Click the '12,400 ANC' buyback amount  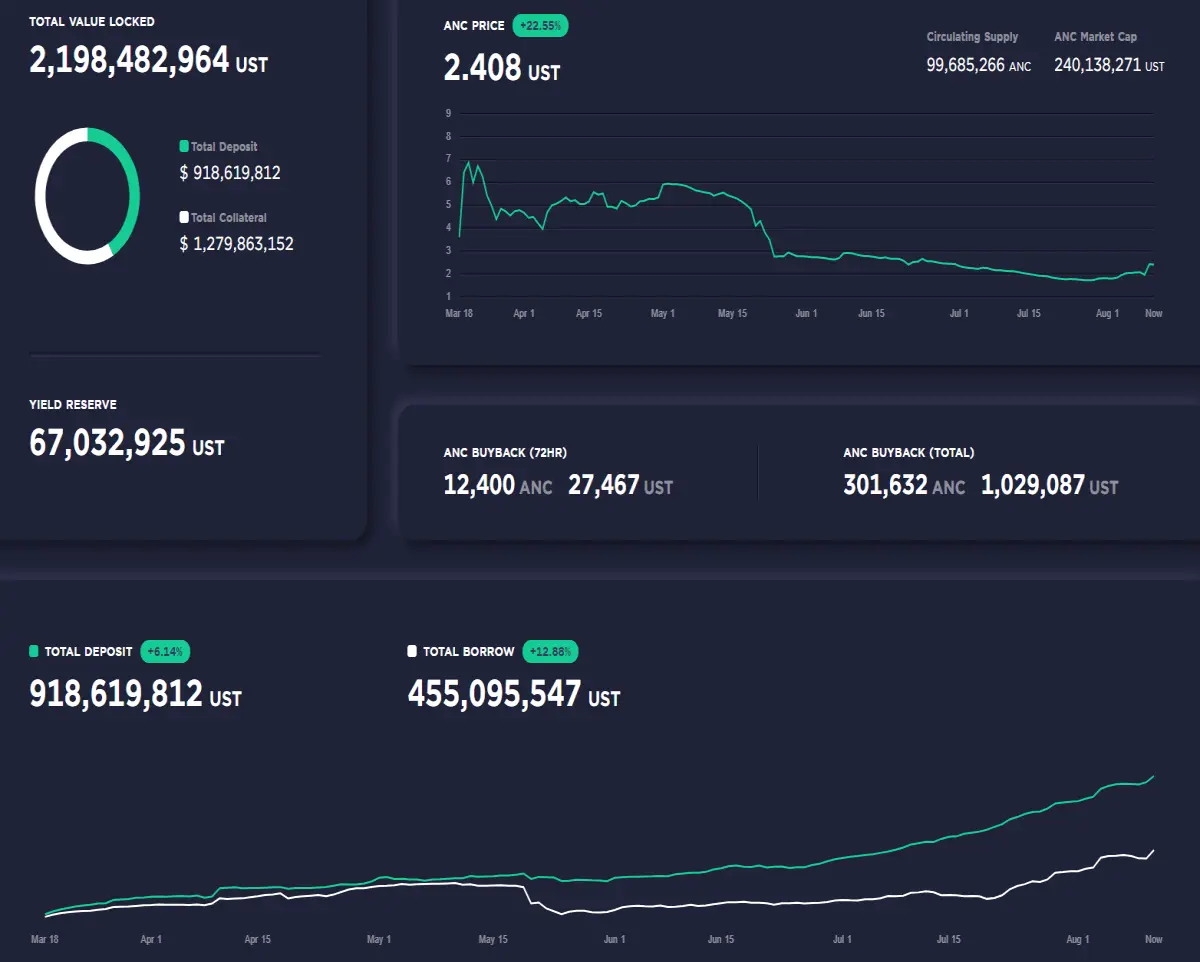[x=498, y=486]
